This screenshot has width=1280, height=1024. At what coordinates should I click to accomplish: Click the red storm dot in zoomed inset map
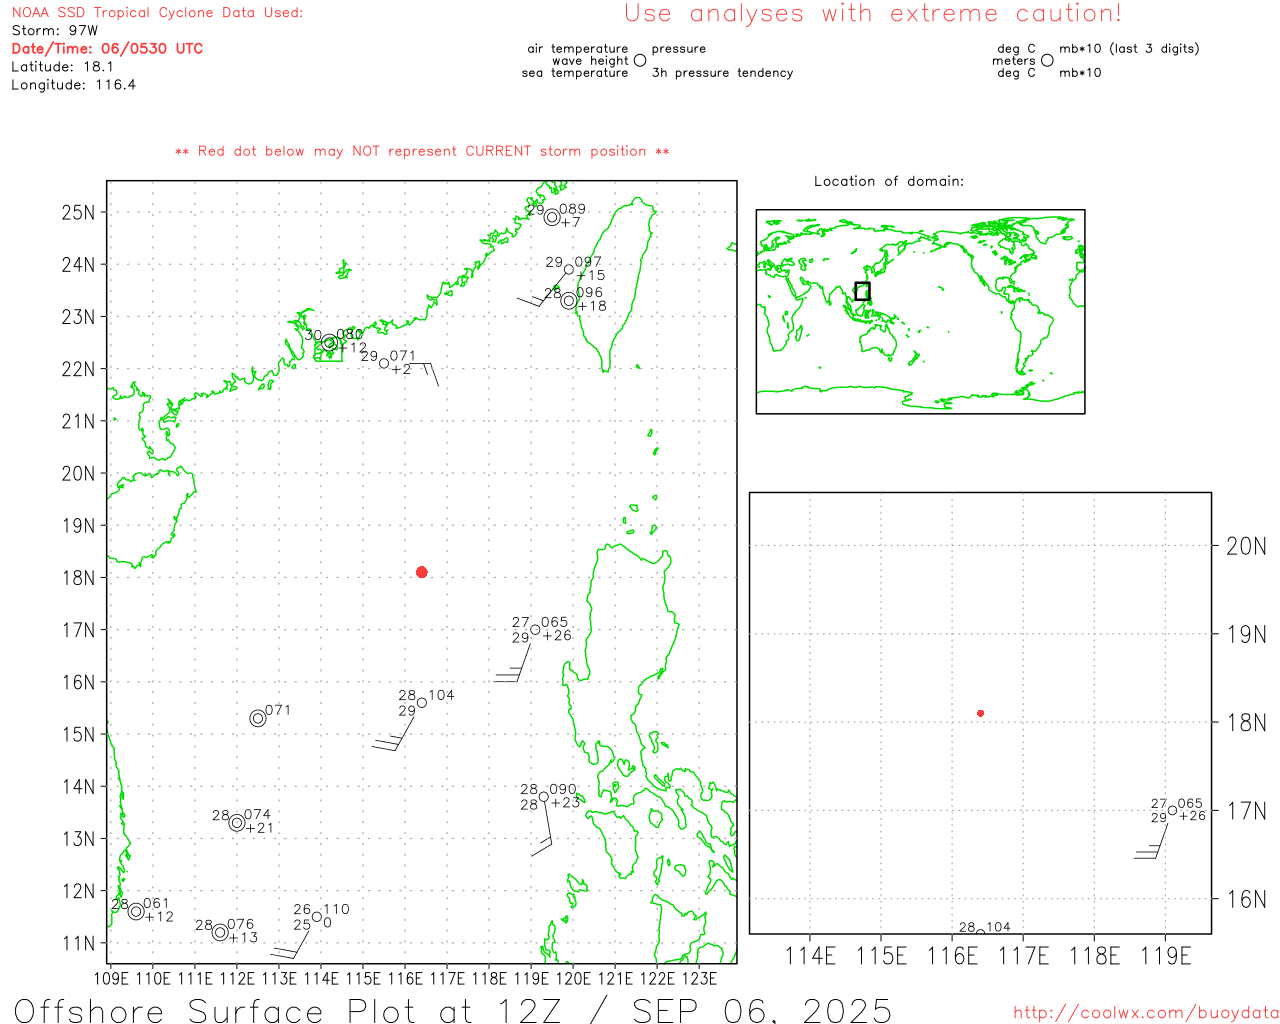coord(980,713)
